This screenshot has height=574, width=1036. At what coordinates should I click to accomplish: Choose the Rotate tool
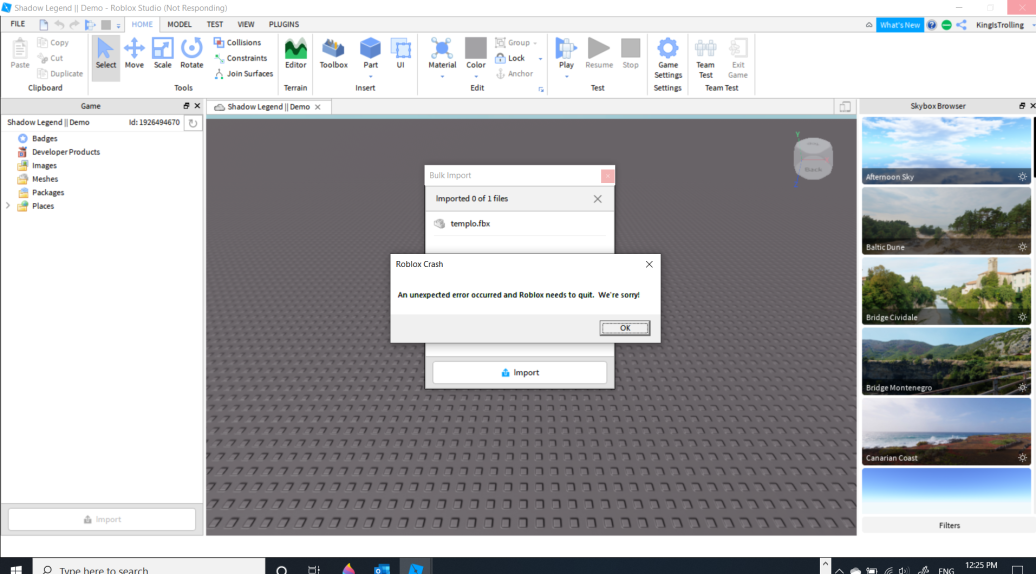point(192,54)
